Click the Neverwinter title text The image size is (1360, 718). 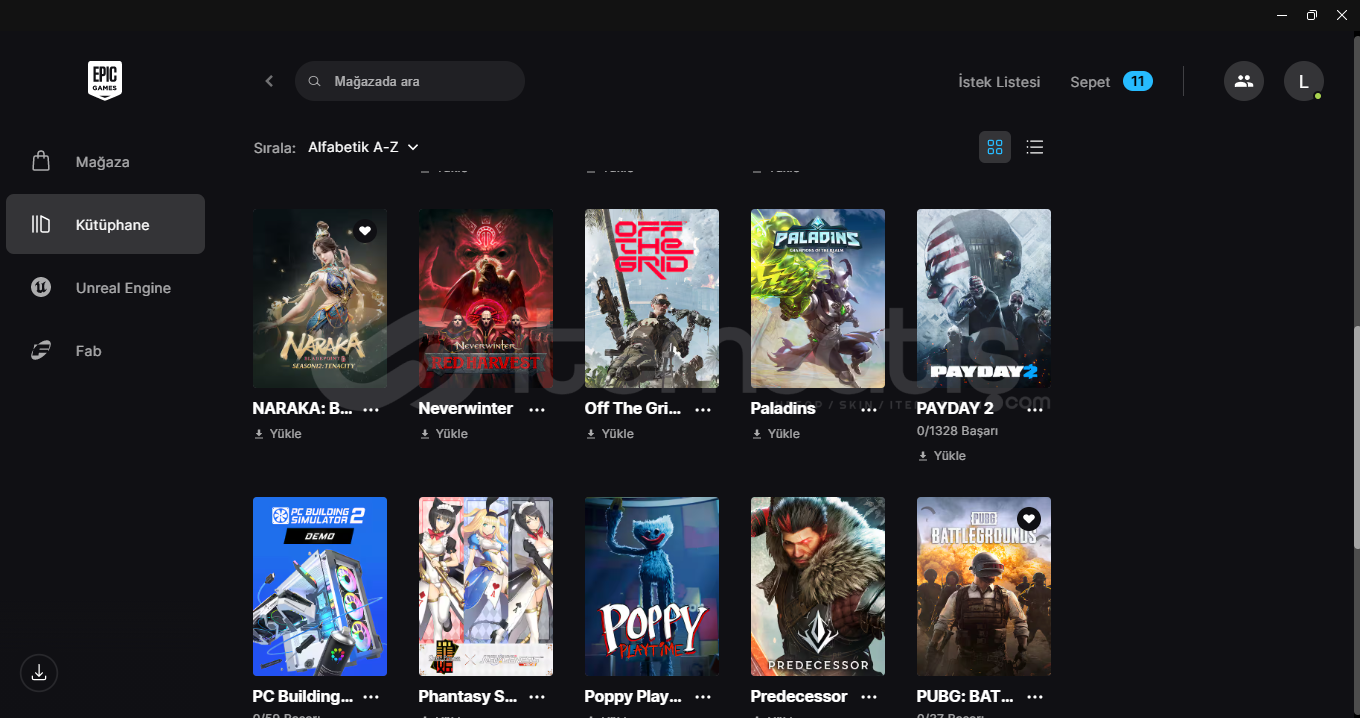point(466,408)
